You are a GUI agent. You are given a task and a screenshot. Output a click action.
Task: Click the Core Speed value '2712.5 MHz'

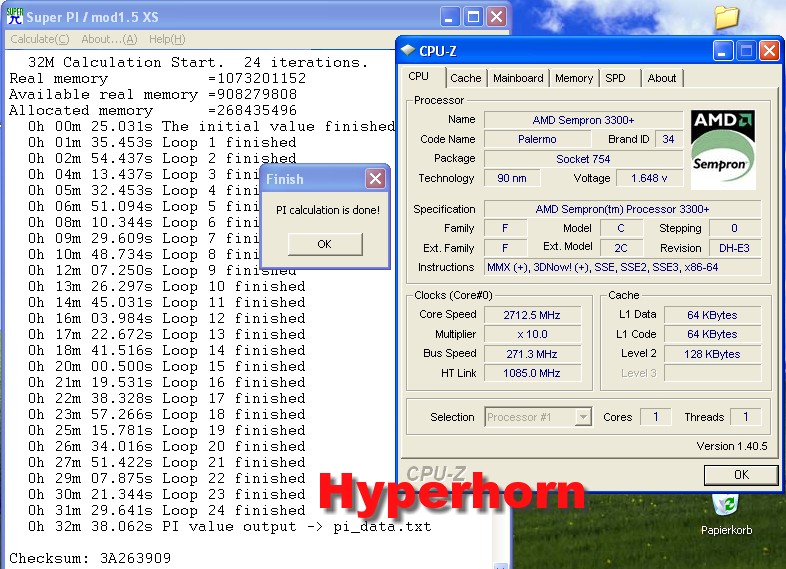532,315
